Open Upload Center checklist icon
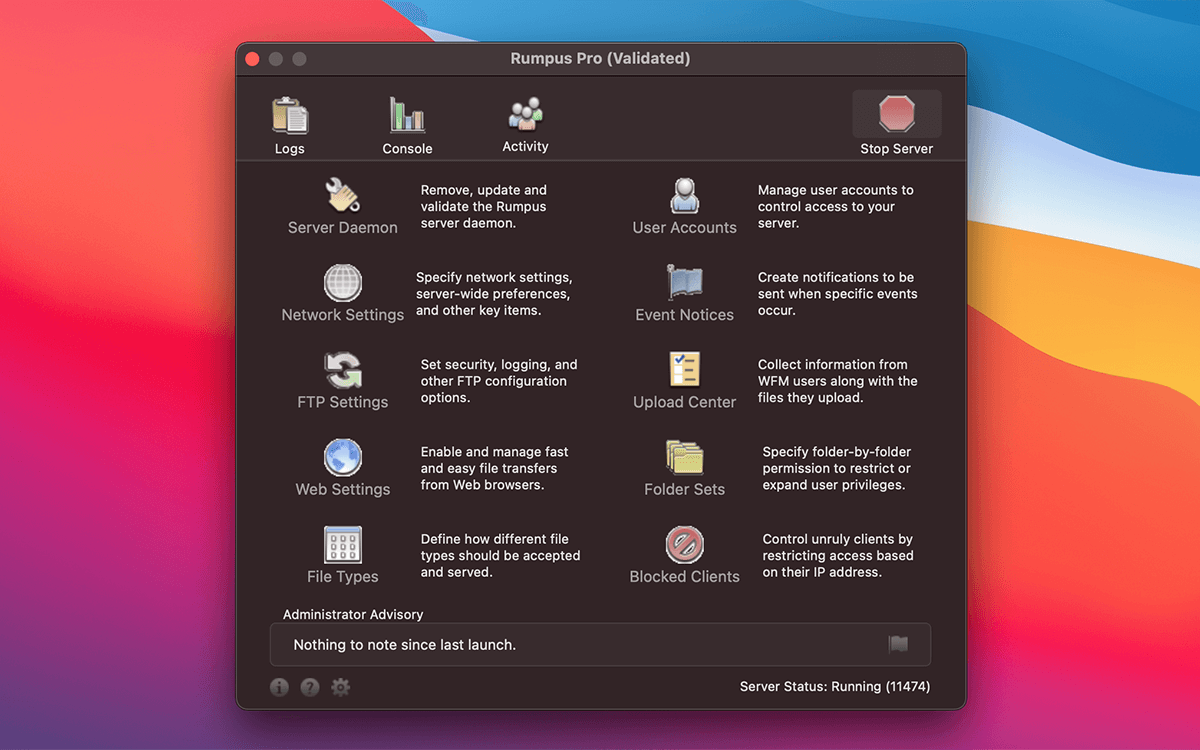The width and height of the screenshot is (1200, 750). 685,370
